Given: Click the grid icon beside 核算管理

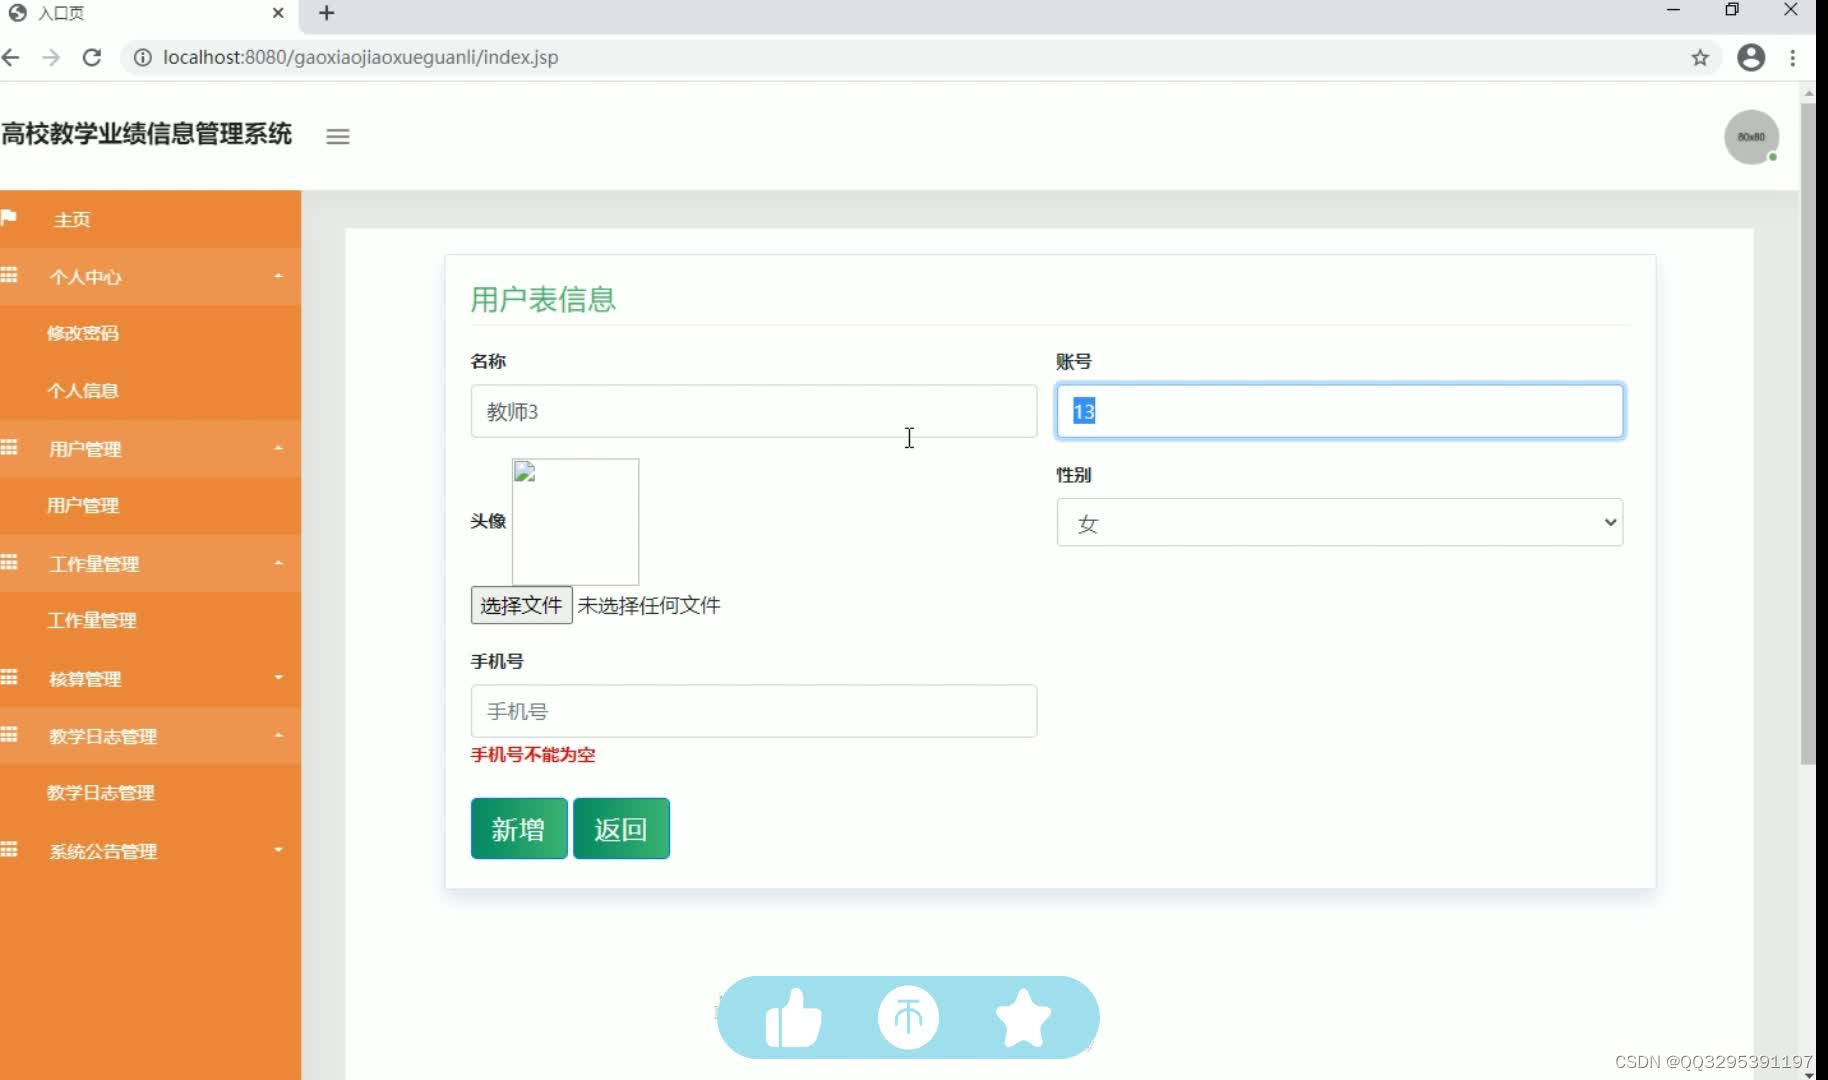Looking at the screenshot, I should (x=9, y=677).
